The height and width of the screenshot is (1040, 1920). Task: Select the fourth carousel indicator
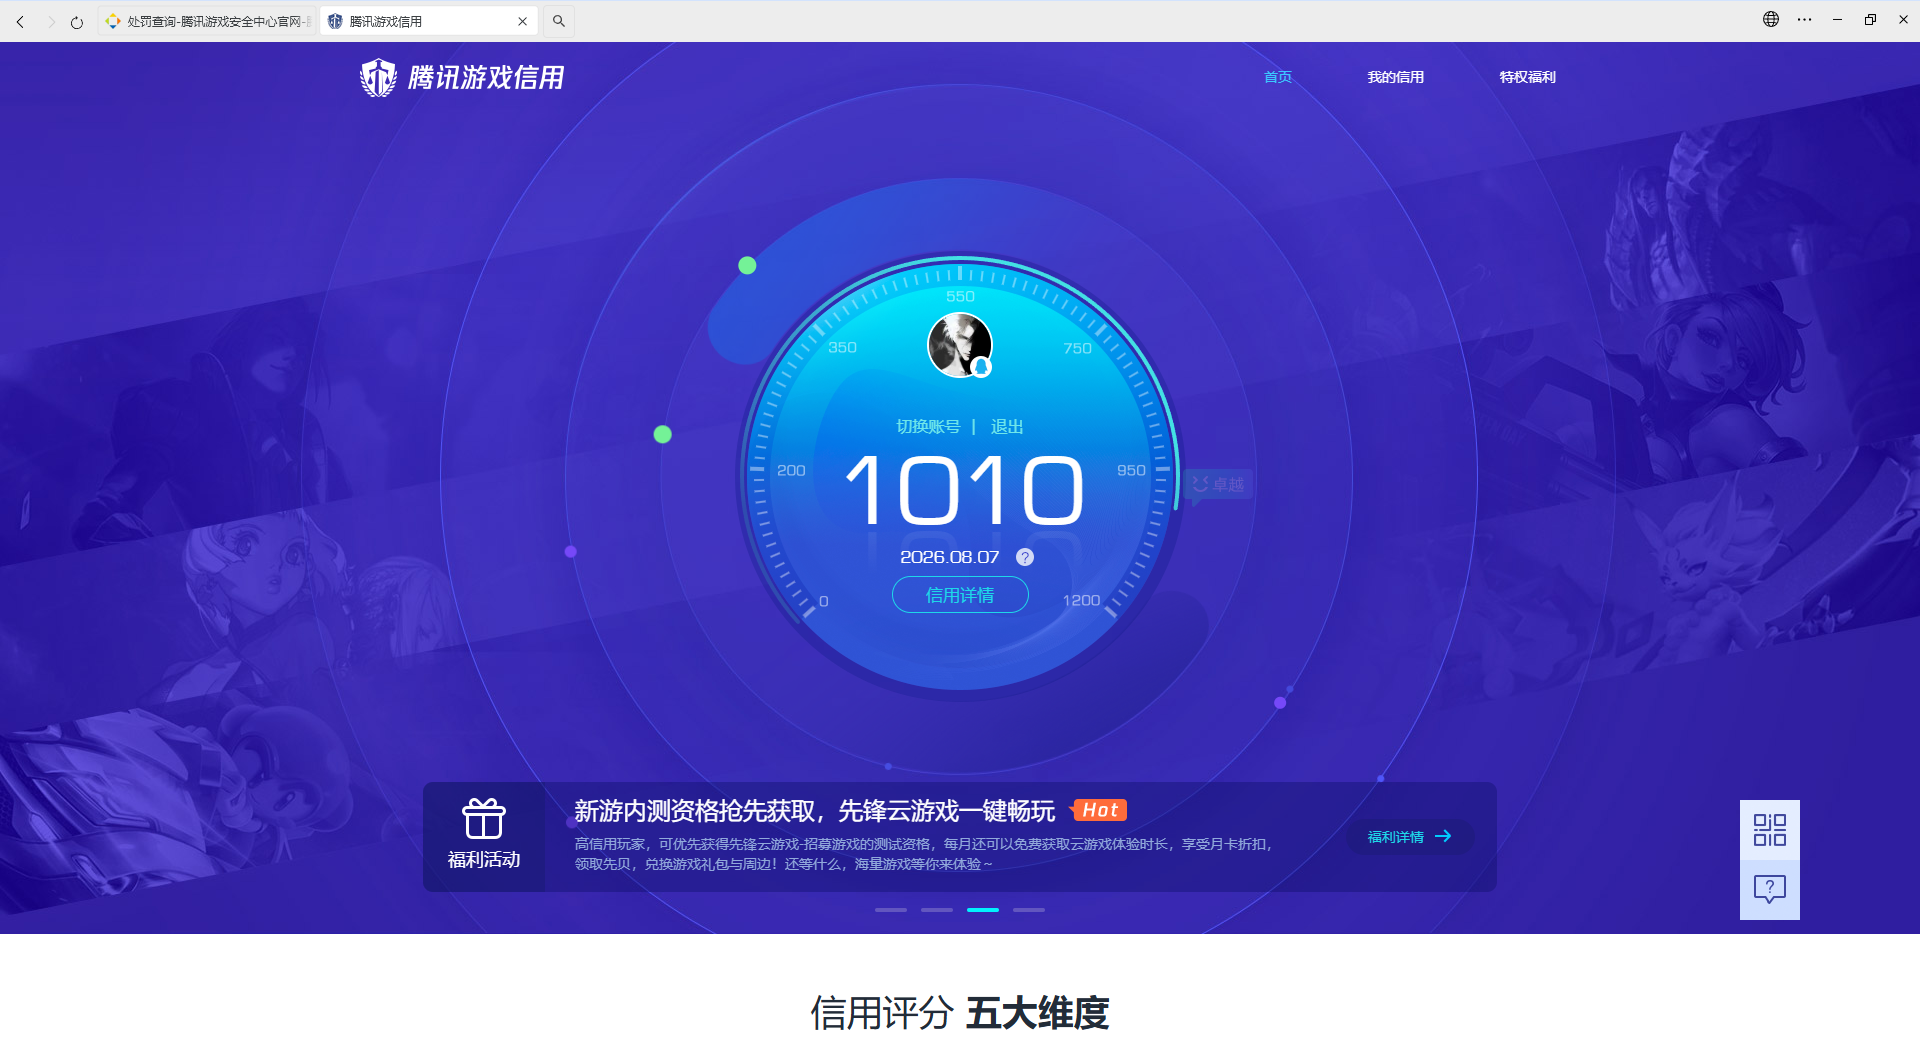coord(1029,910)
